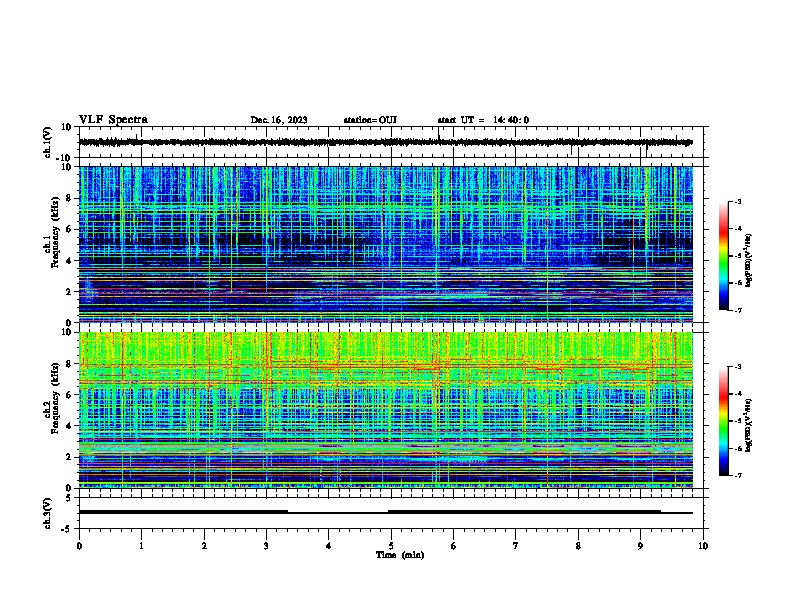Select the "start UT = 14:40:0" text

(x=483, y=120)
